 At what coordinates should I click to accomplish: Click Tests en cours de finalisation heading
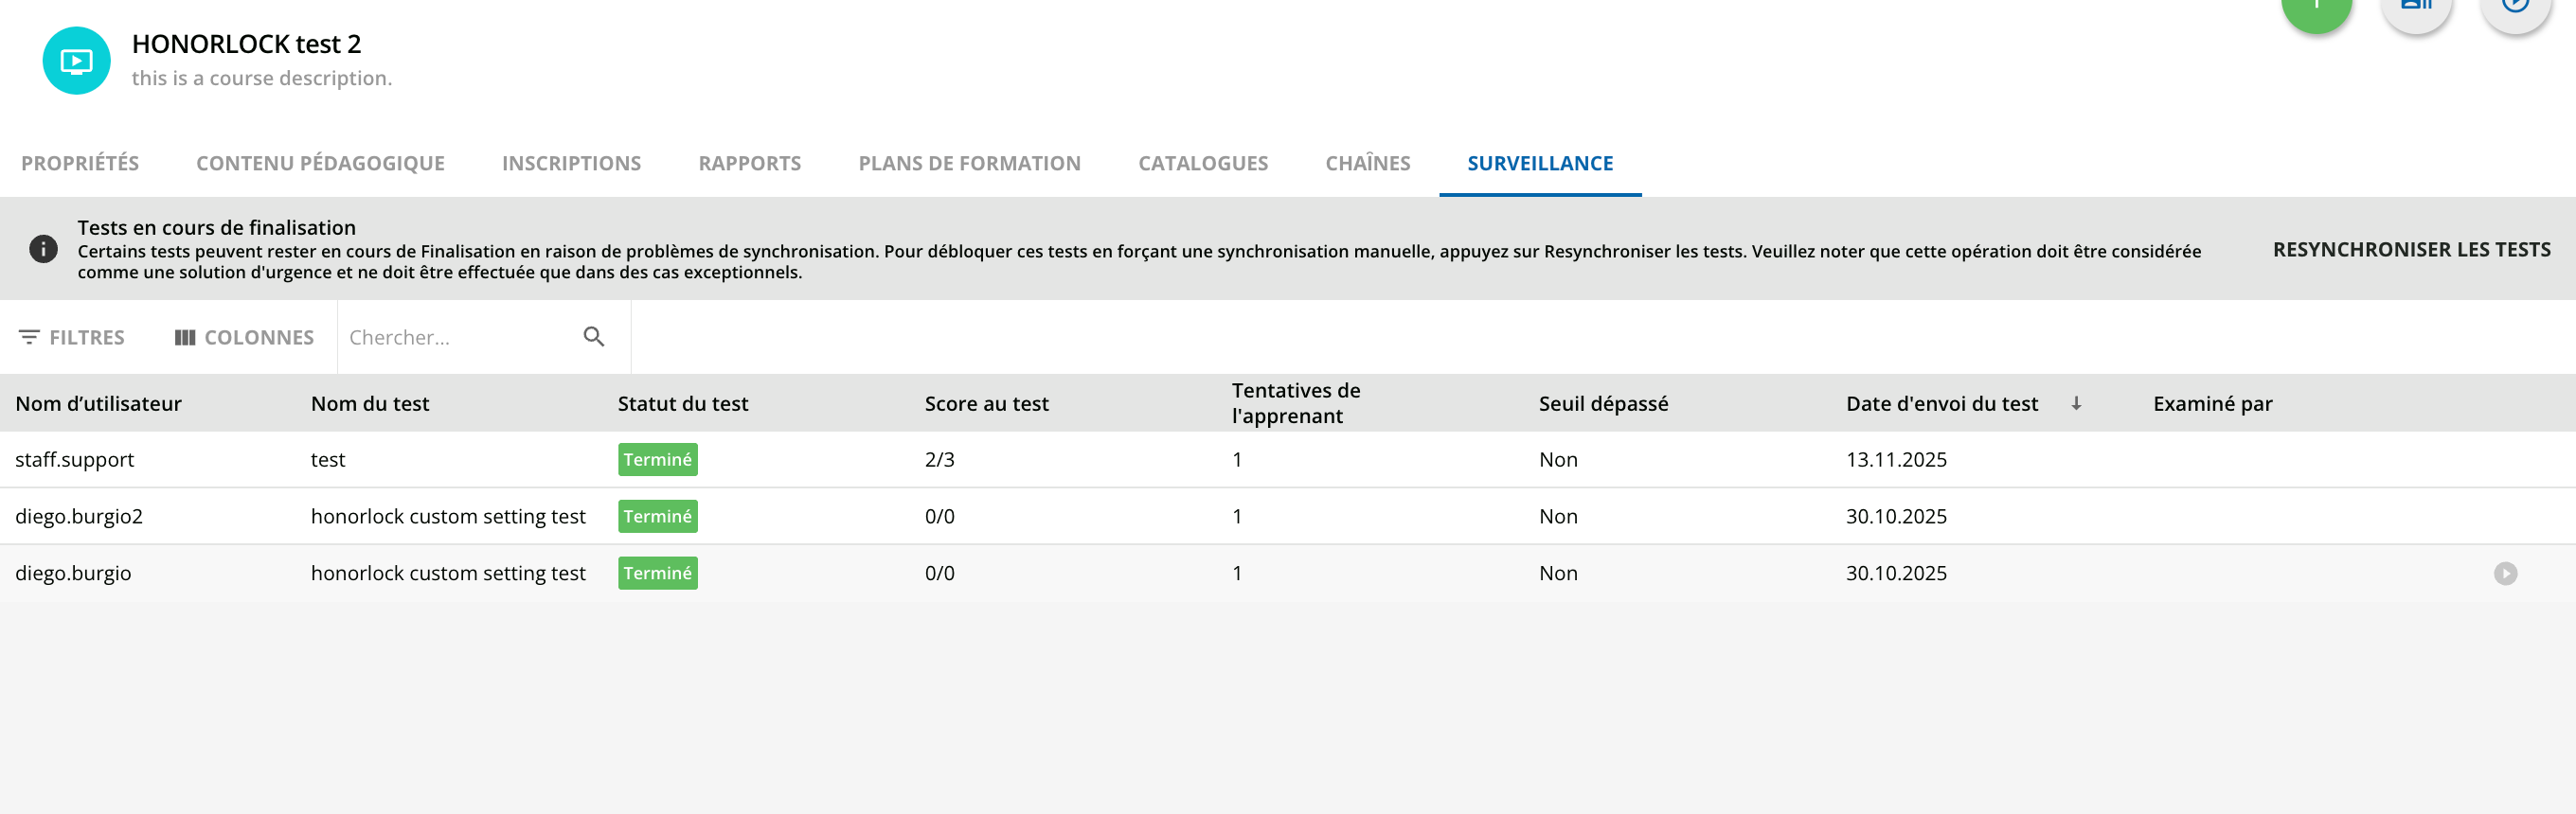click(216, 227)
